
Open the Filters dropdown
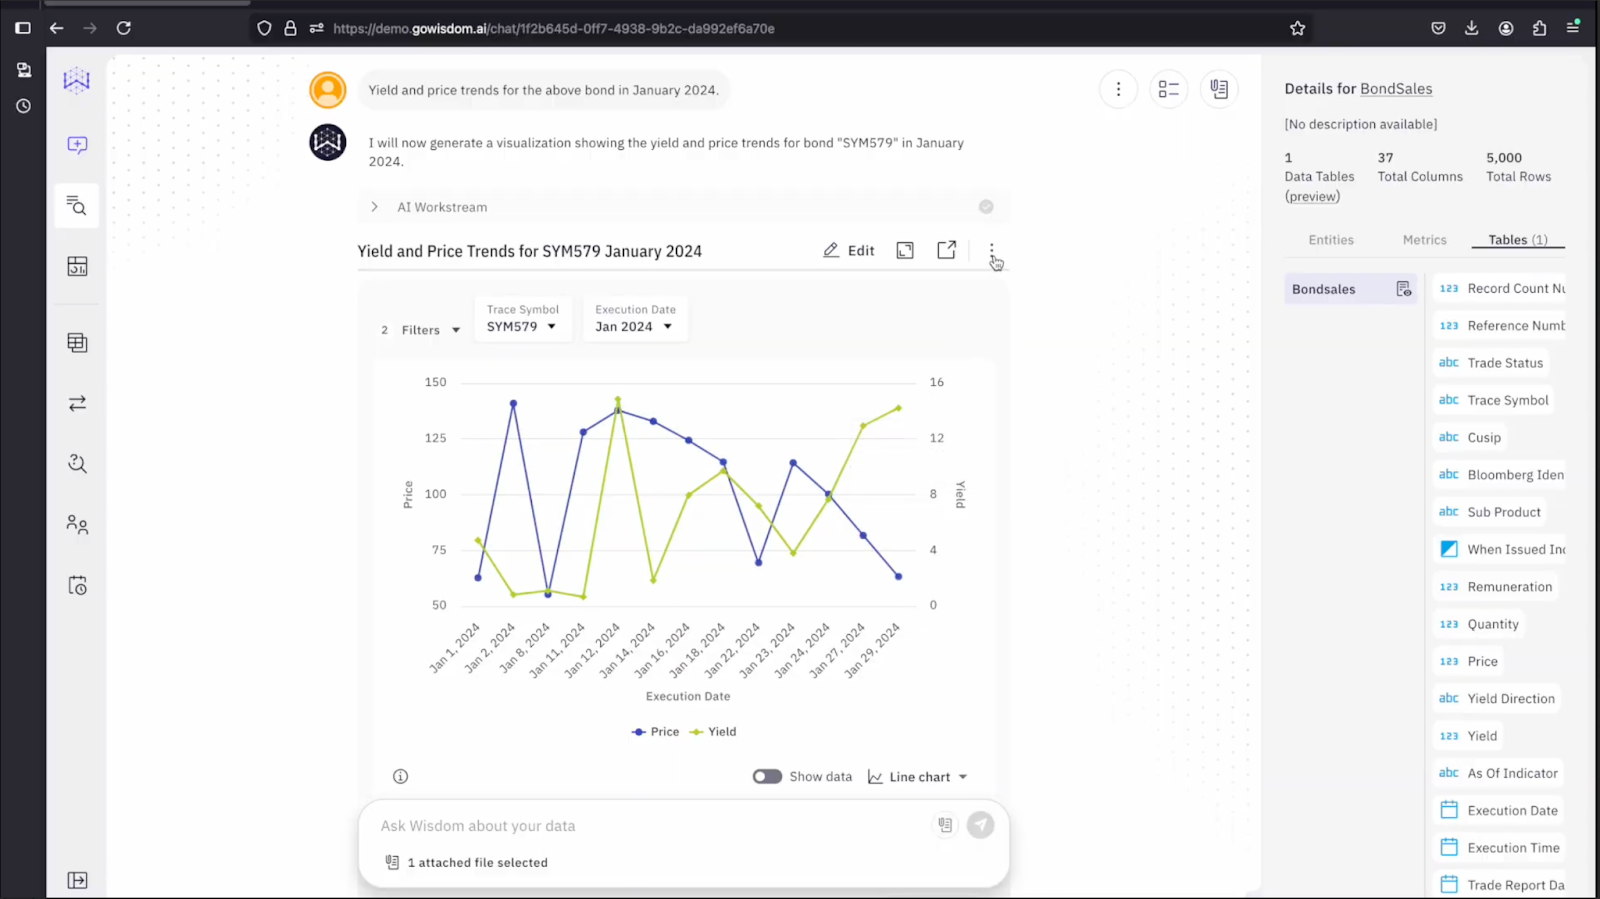[421, 330]
